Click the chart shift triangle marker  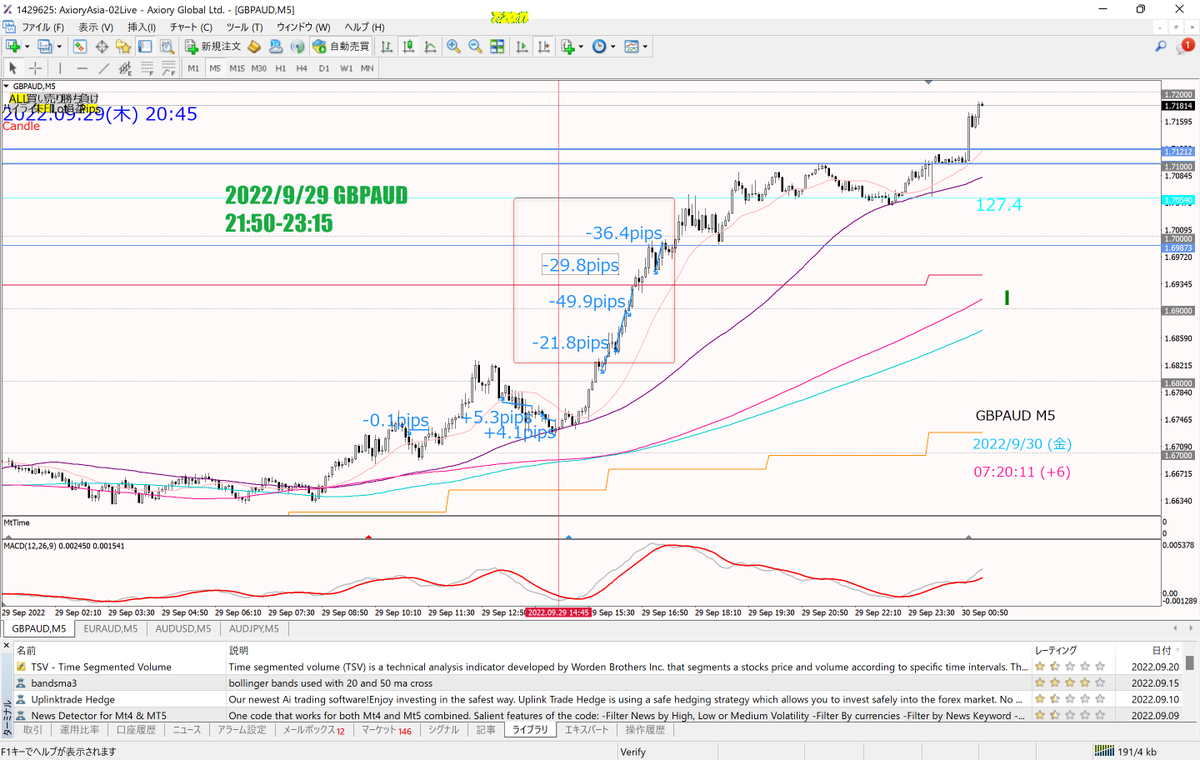(930, 81)
